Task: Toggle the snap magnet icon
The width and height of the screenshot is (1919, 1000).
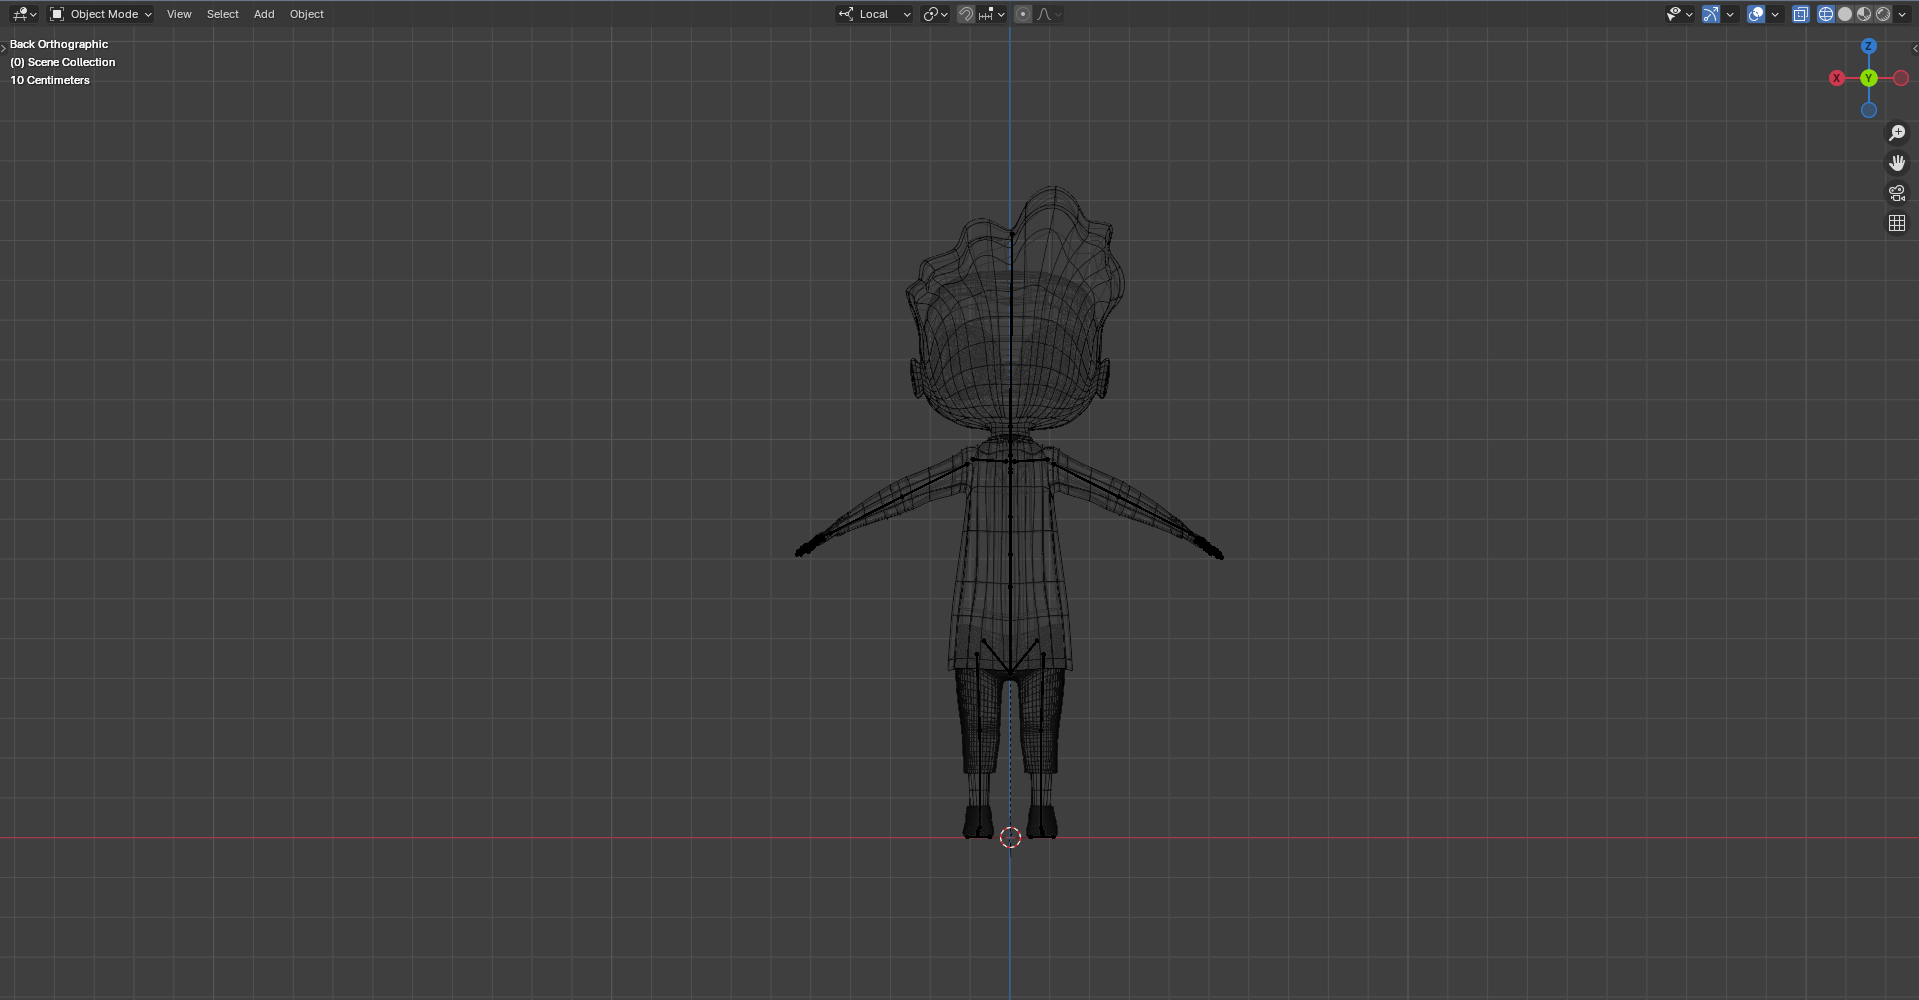Action: (x=966, y=14)
